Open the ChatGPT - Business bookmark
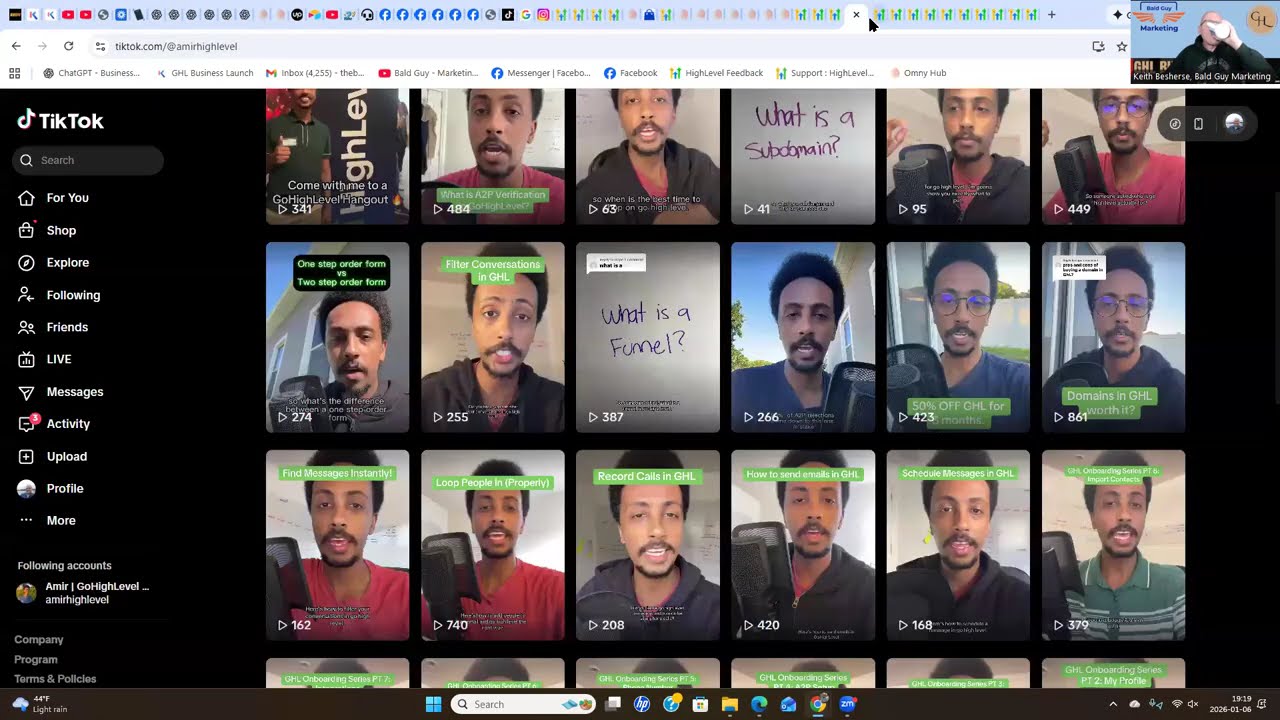 (92, 73)
